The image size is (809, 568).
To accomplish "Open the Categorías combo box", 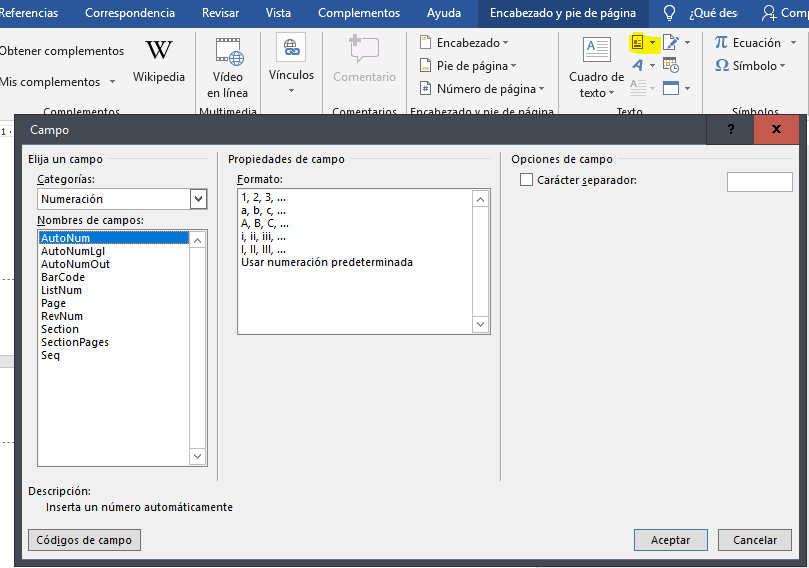I will (122, 199).
